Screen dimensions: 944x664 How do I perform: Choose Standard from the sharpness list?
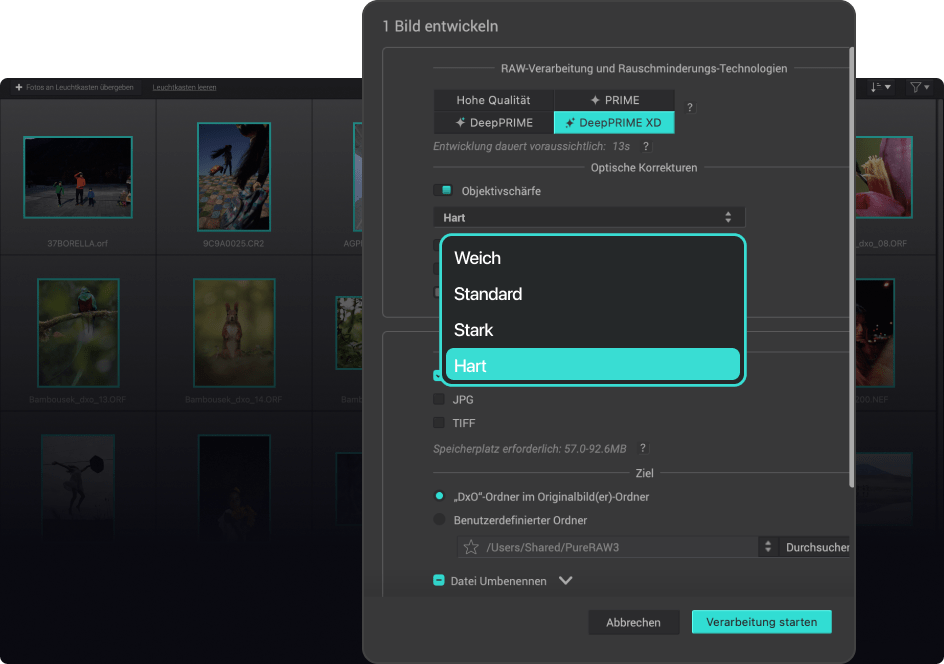592,294
